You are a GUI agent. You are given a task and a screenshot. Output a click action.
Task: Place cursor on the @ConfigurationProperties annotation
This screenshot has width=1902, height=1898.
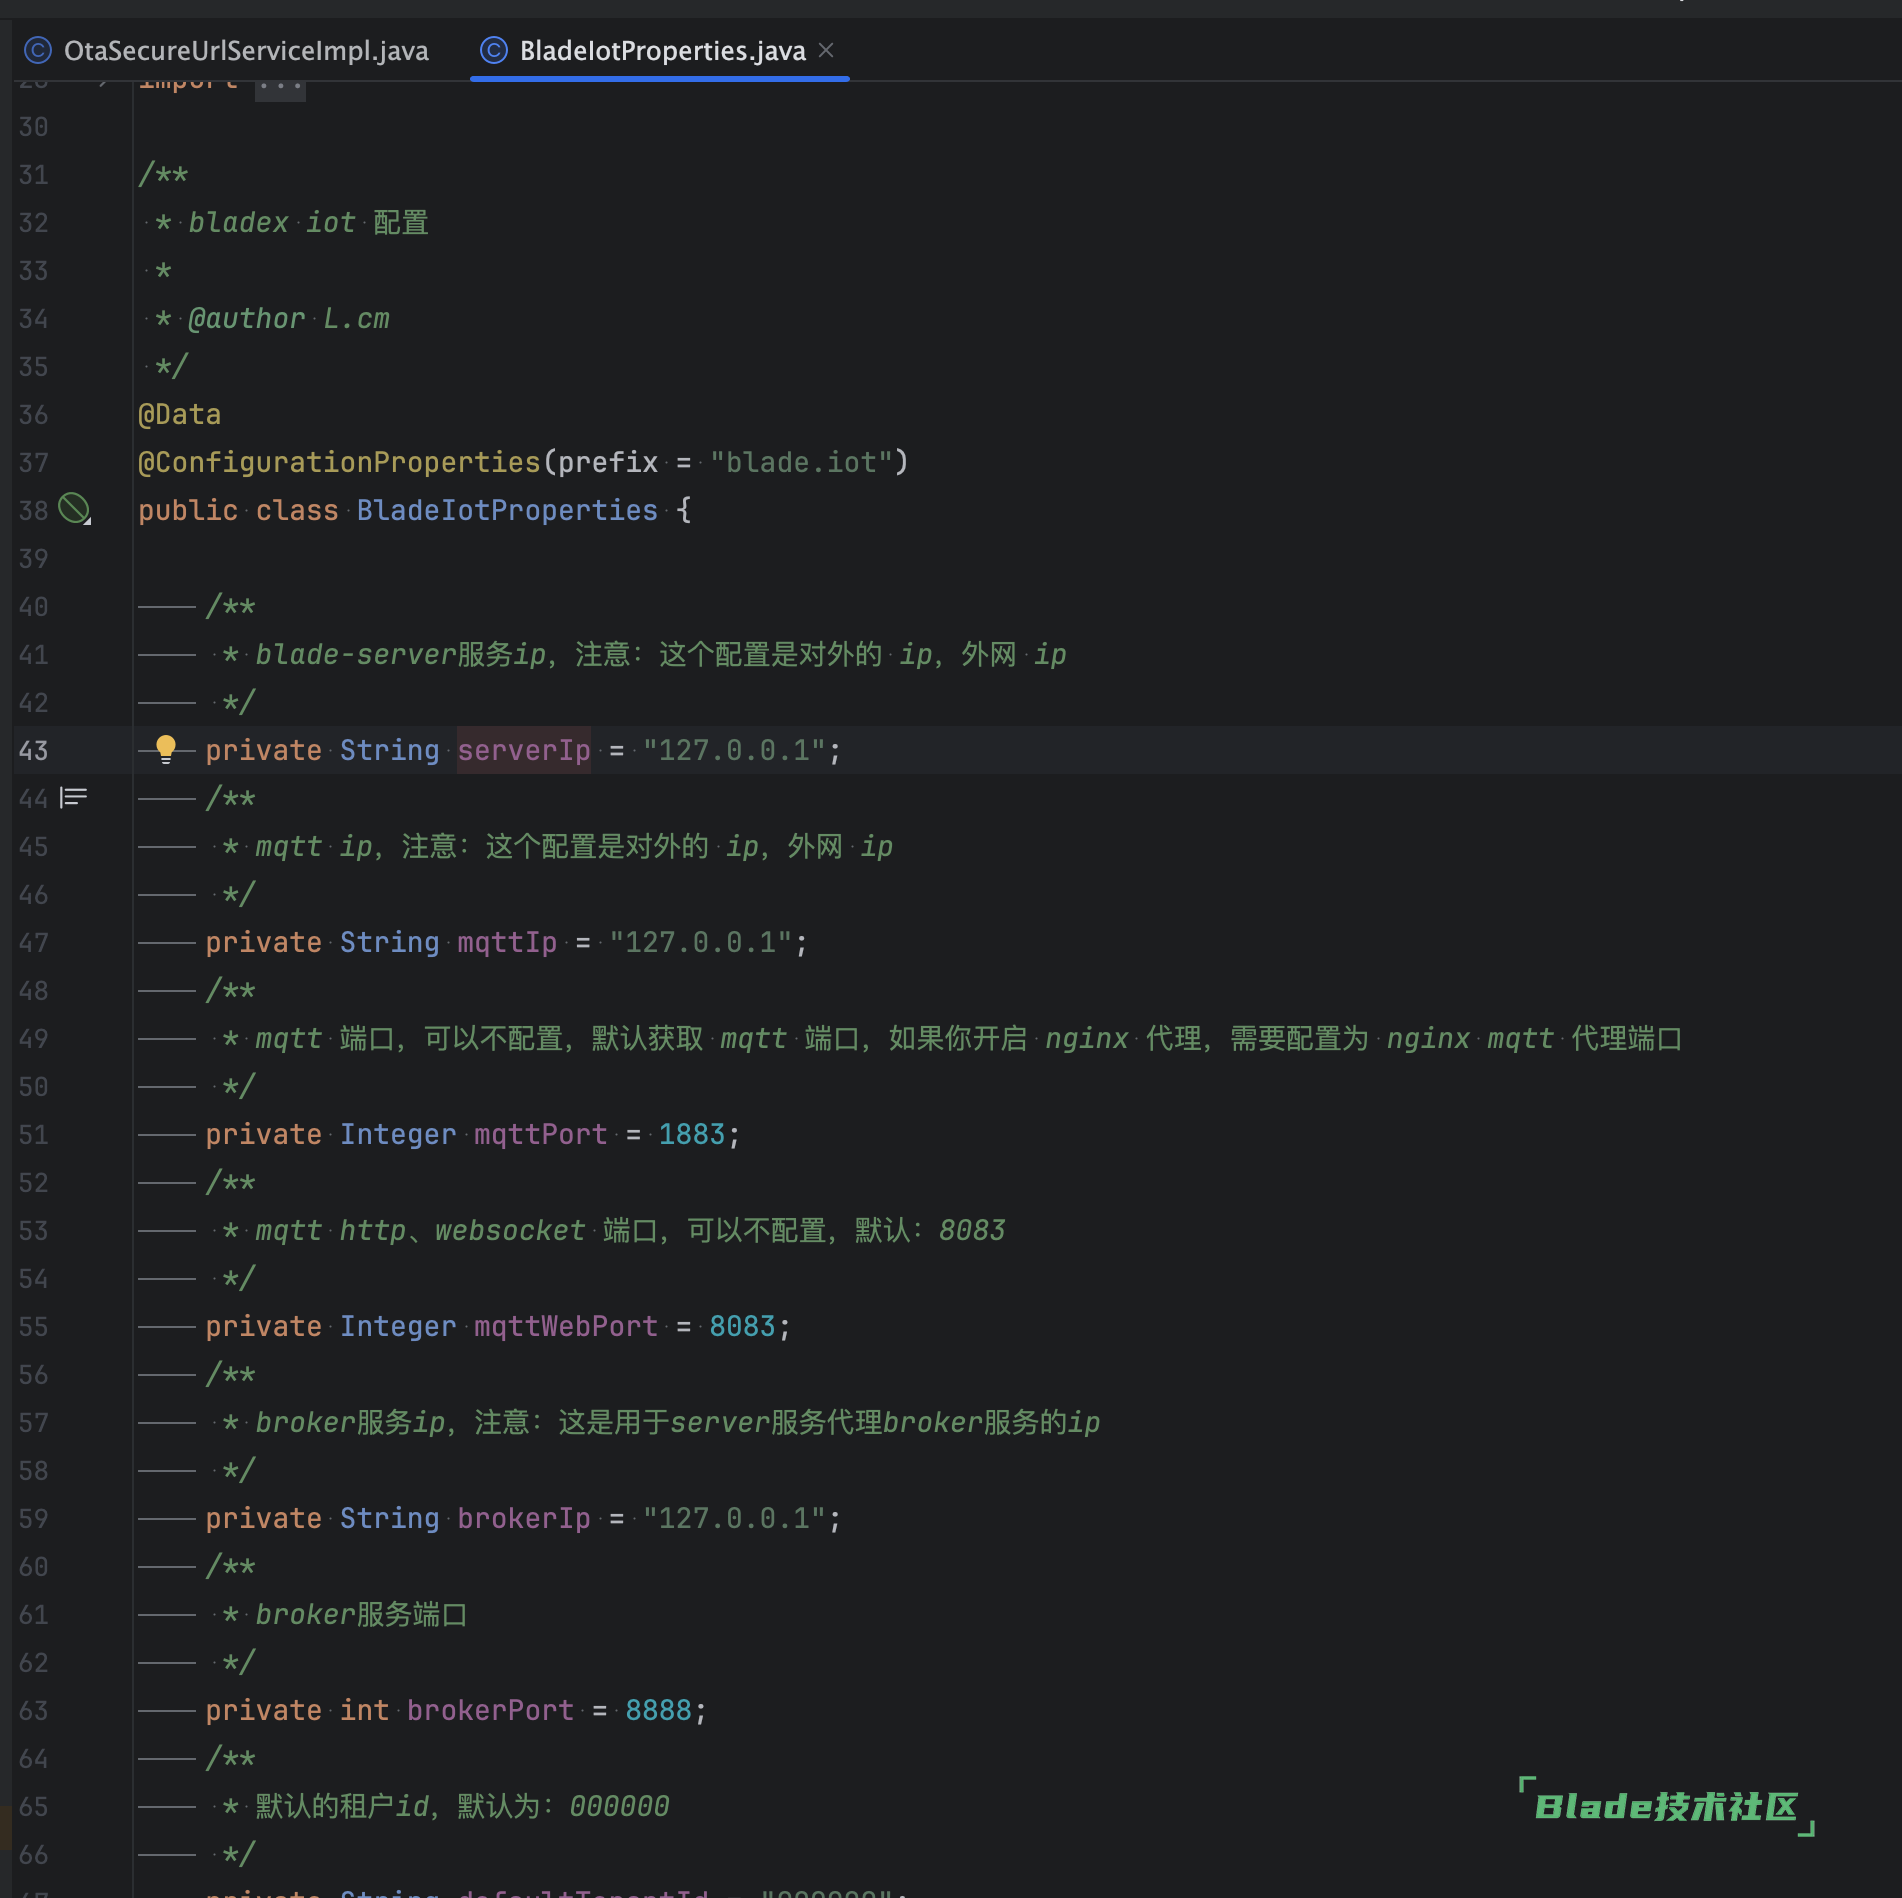point(340,461)
